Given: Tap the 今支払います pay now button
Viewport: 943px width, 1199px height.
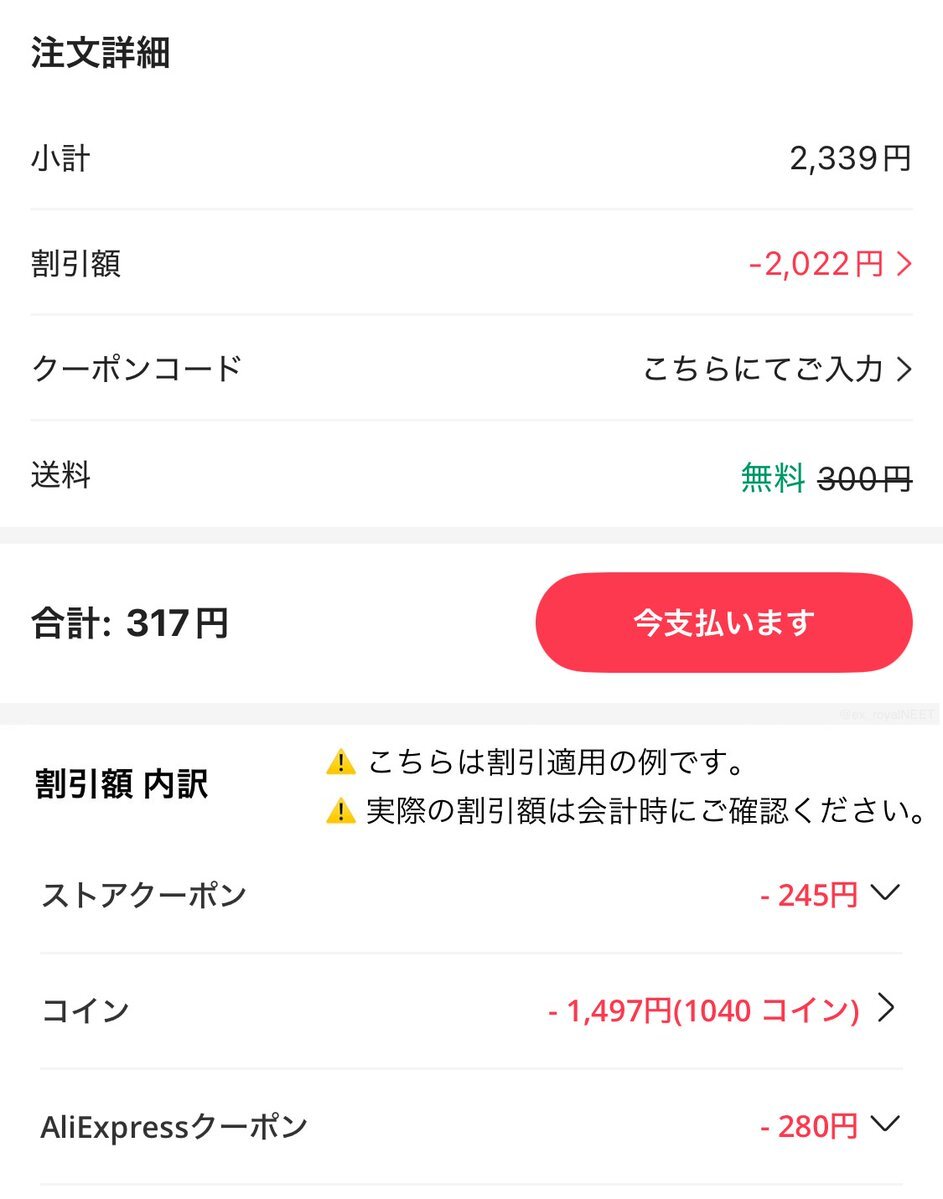Looking at the screenshot, I should click(724, 622).
